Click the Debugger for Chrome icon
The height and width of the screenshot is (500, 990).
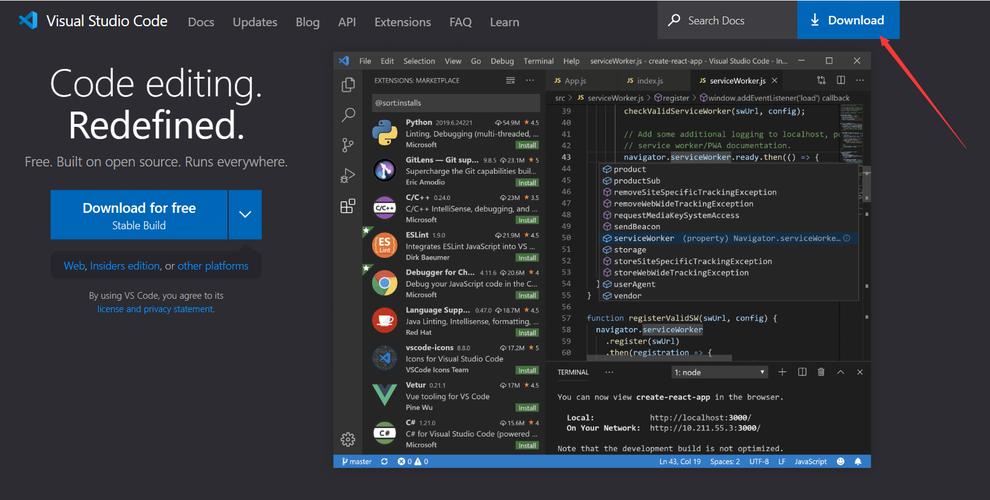(385, 283)
